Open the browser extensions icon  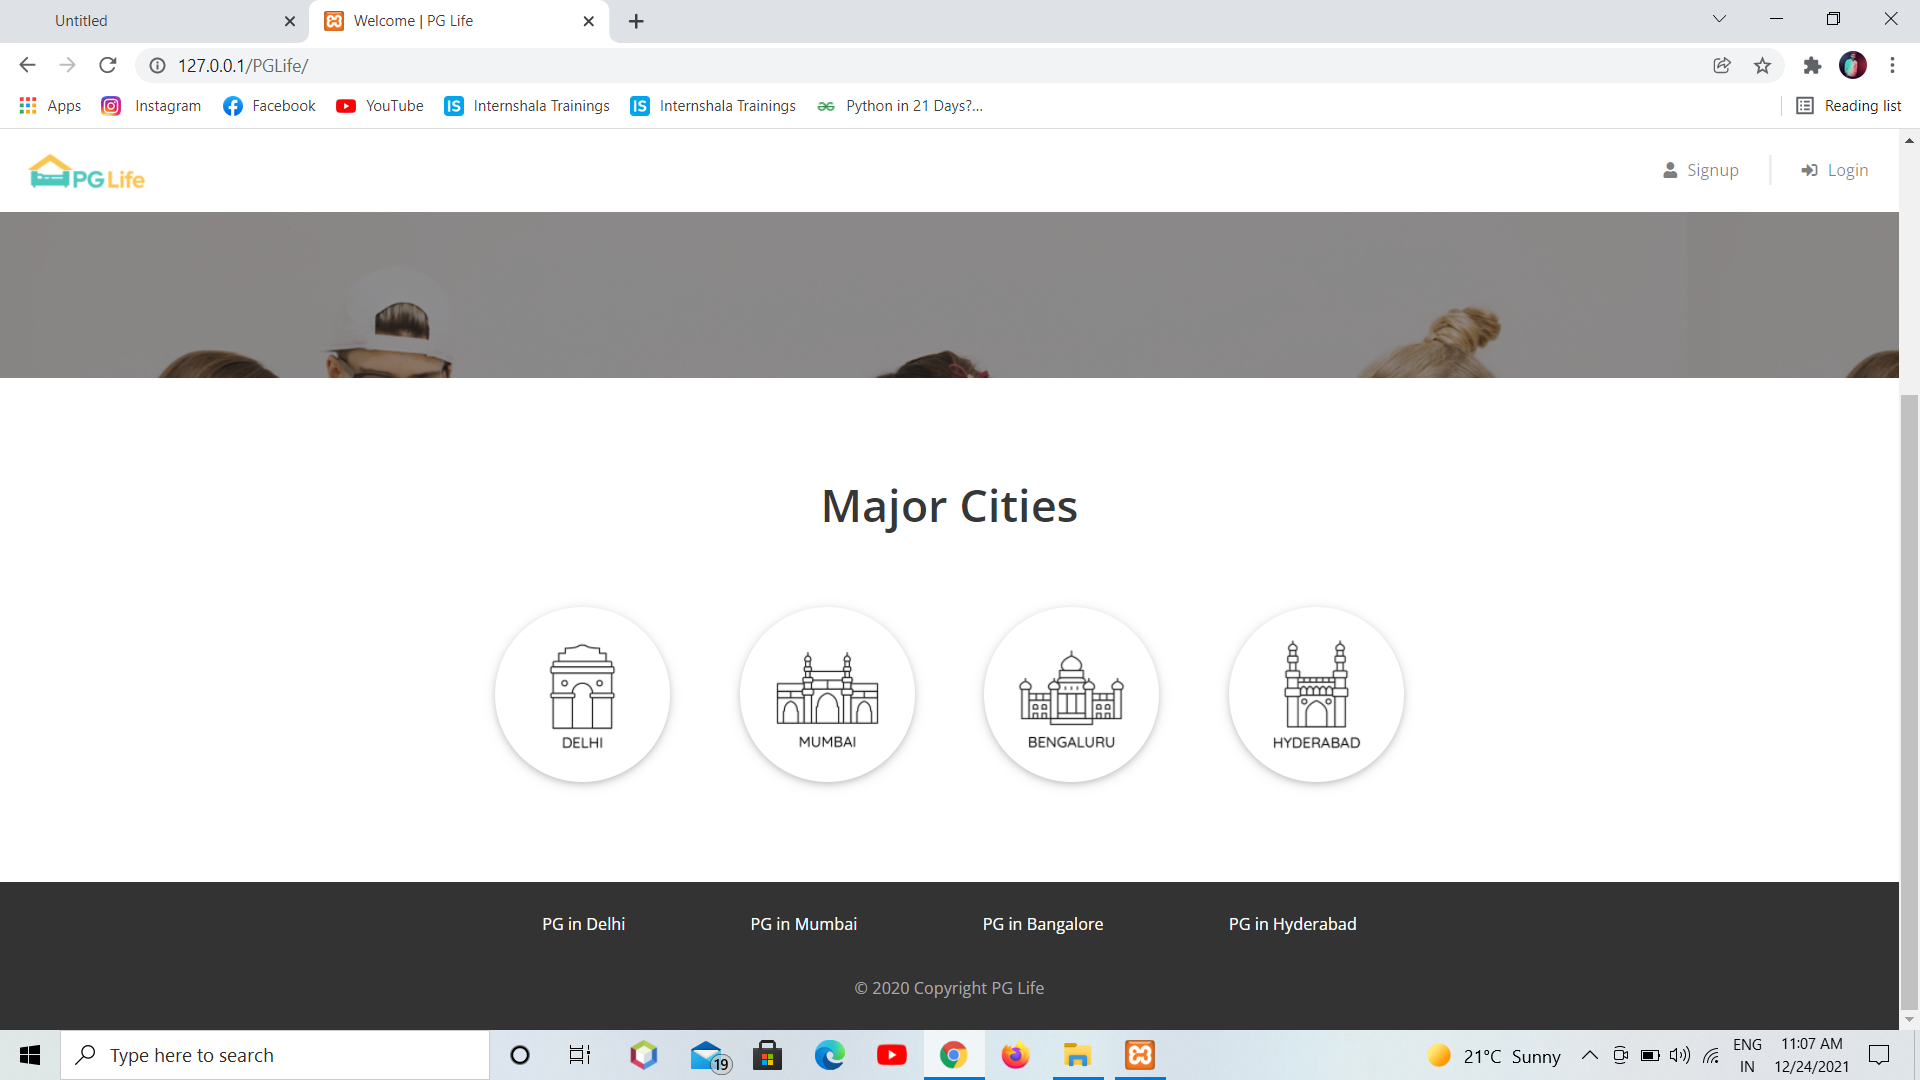1812,65
